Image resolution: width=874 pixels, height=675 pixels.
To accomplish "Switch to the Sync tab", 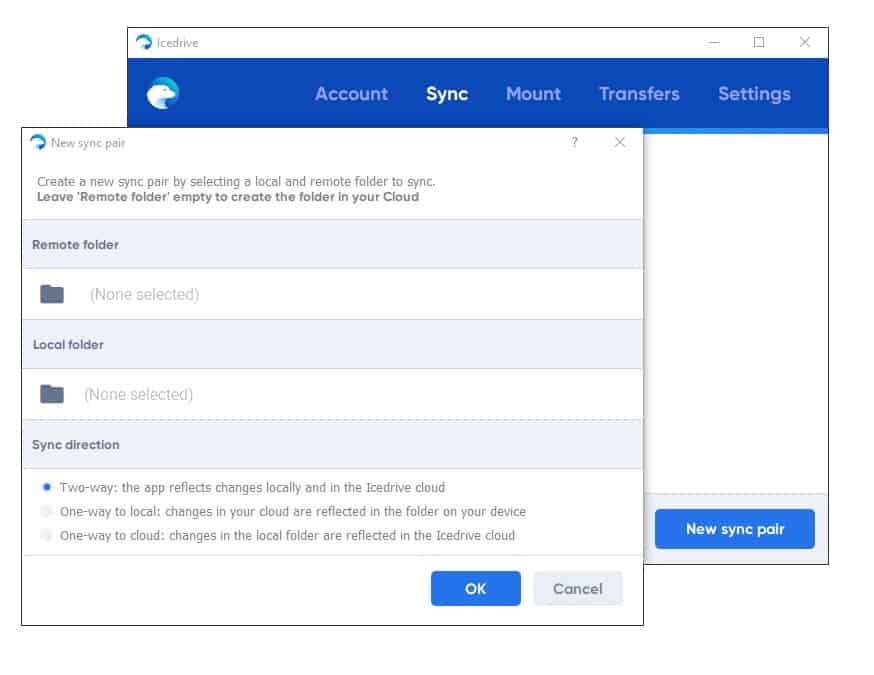I will pos(447,94).
